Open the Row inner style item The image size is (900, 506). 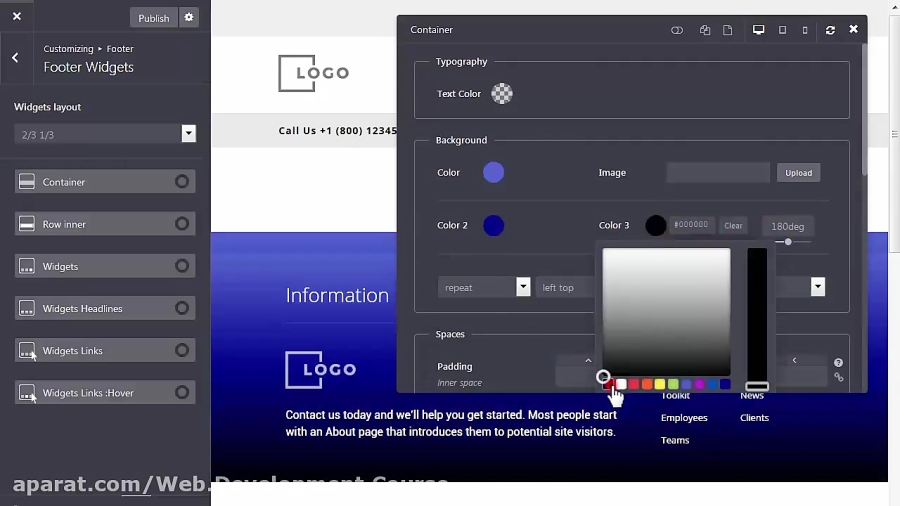[105, 224]
